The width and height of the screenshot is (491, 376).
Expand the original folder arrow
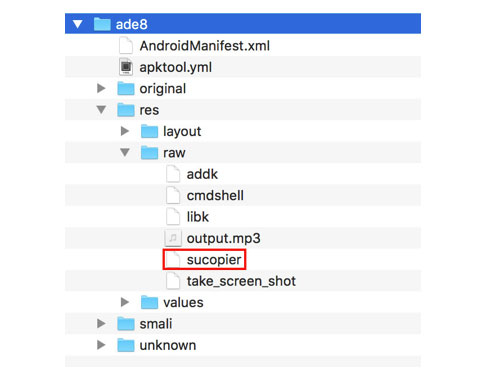tap(101, 88)
